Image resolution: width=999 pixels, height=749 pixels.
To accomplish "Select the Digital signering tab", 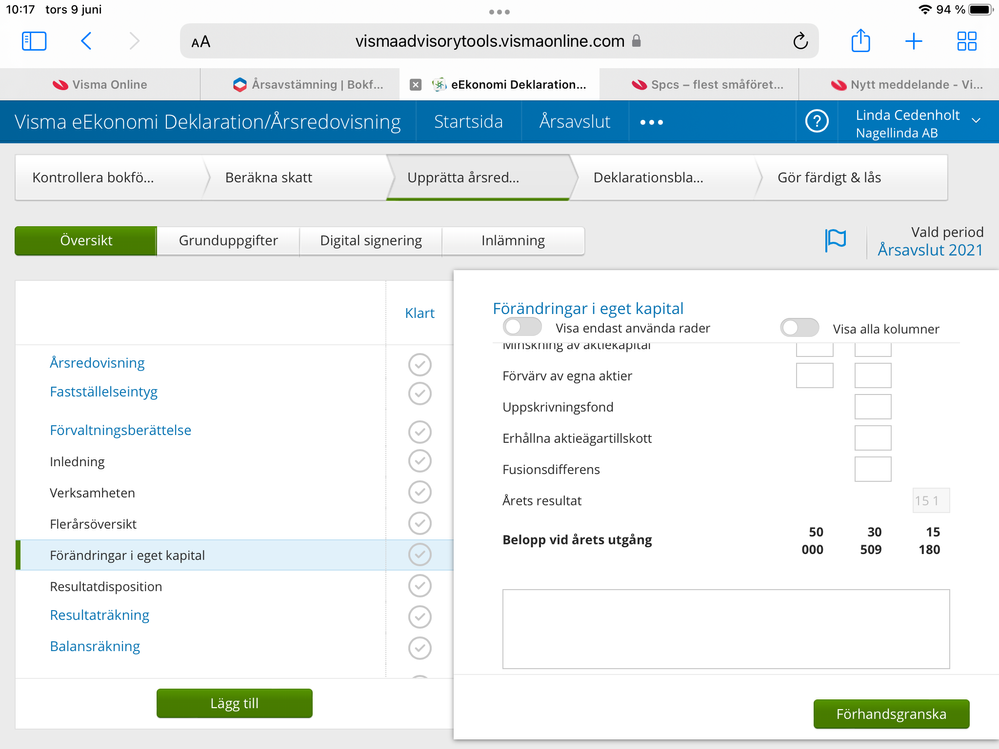I will pos(371,241).
